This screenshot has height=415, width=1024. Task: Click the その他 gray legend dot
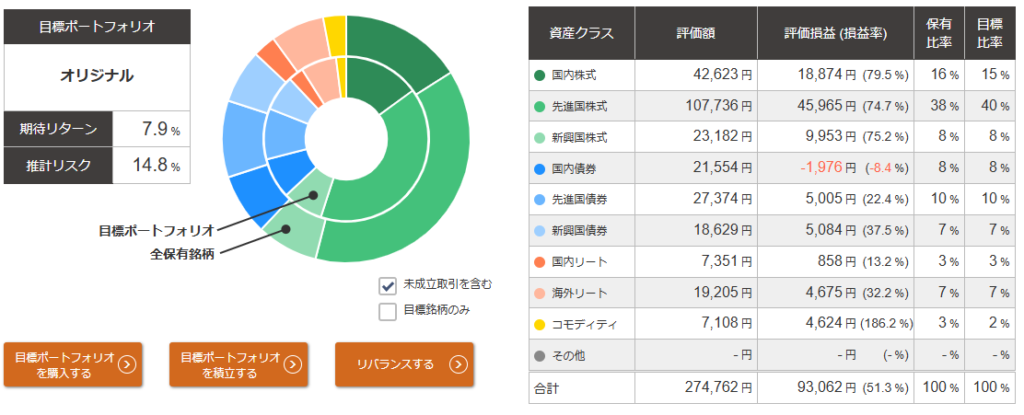[541, 355]
